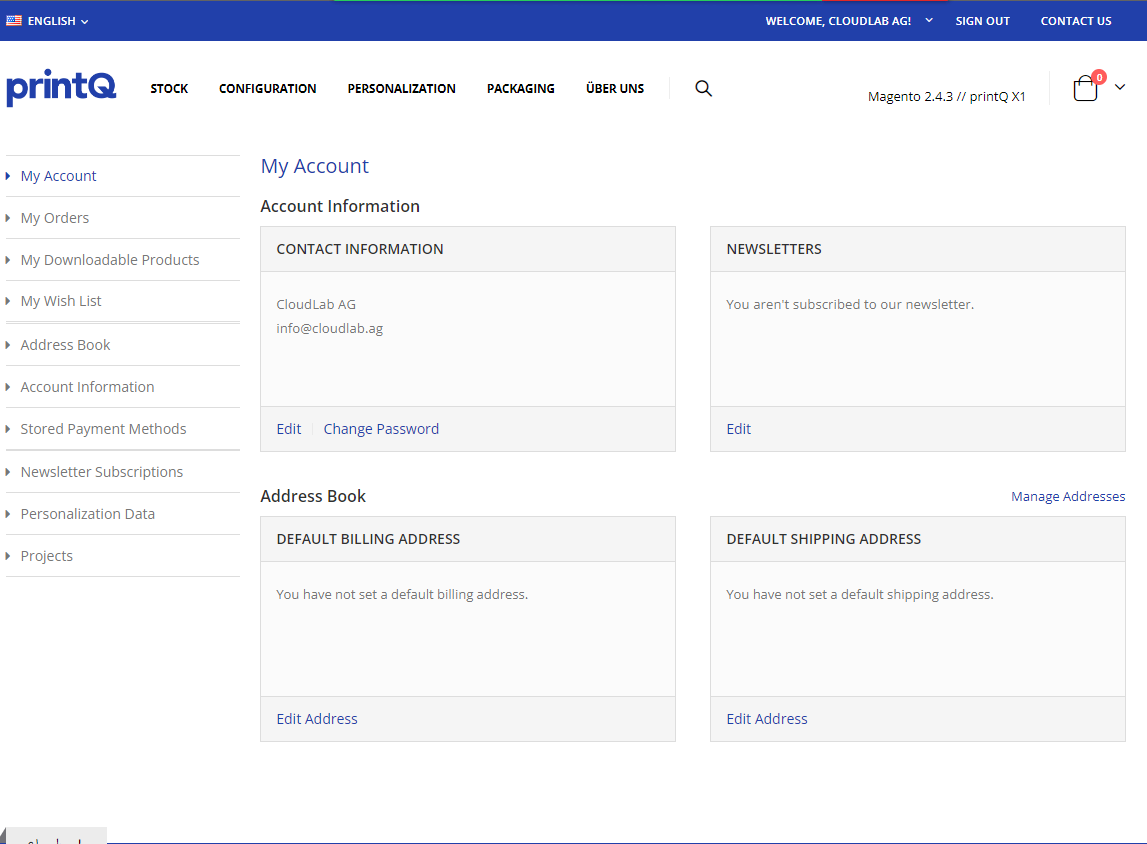Click the CloudLab AG contact name

click(316, 304)
